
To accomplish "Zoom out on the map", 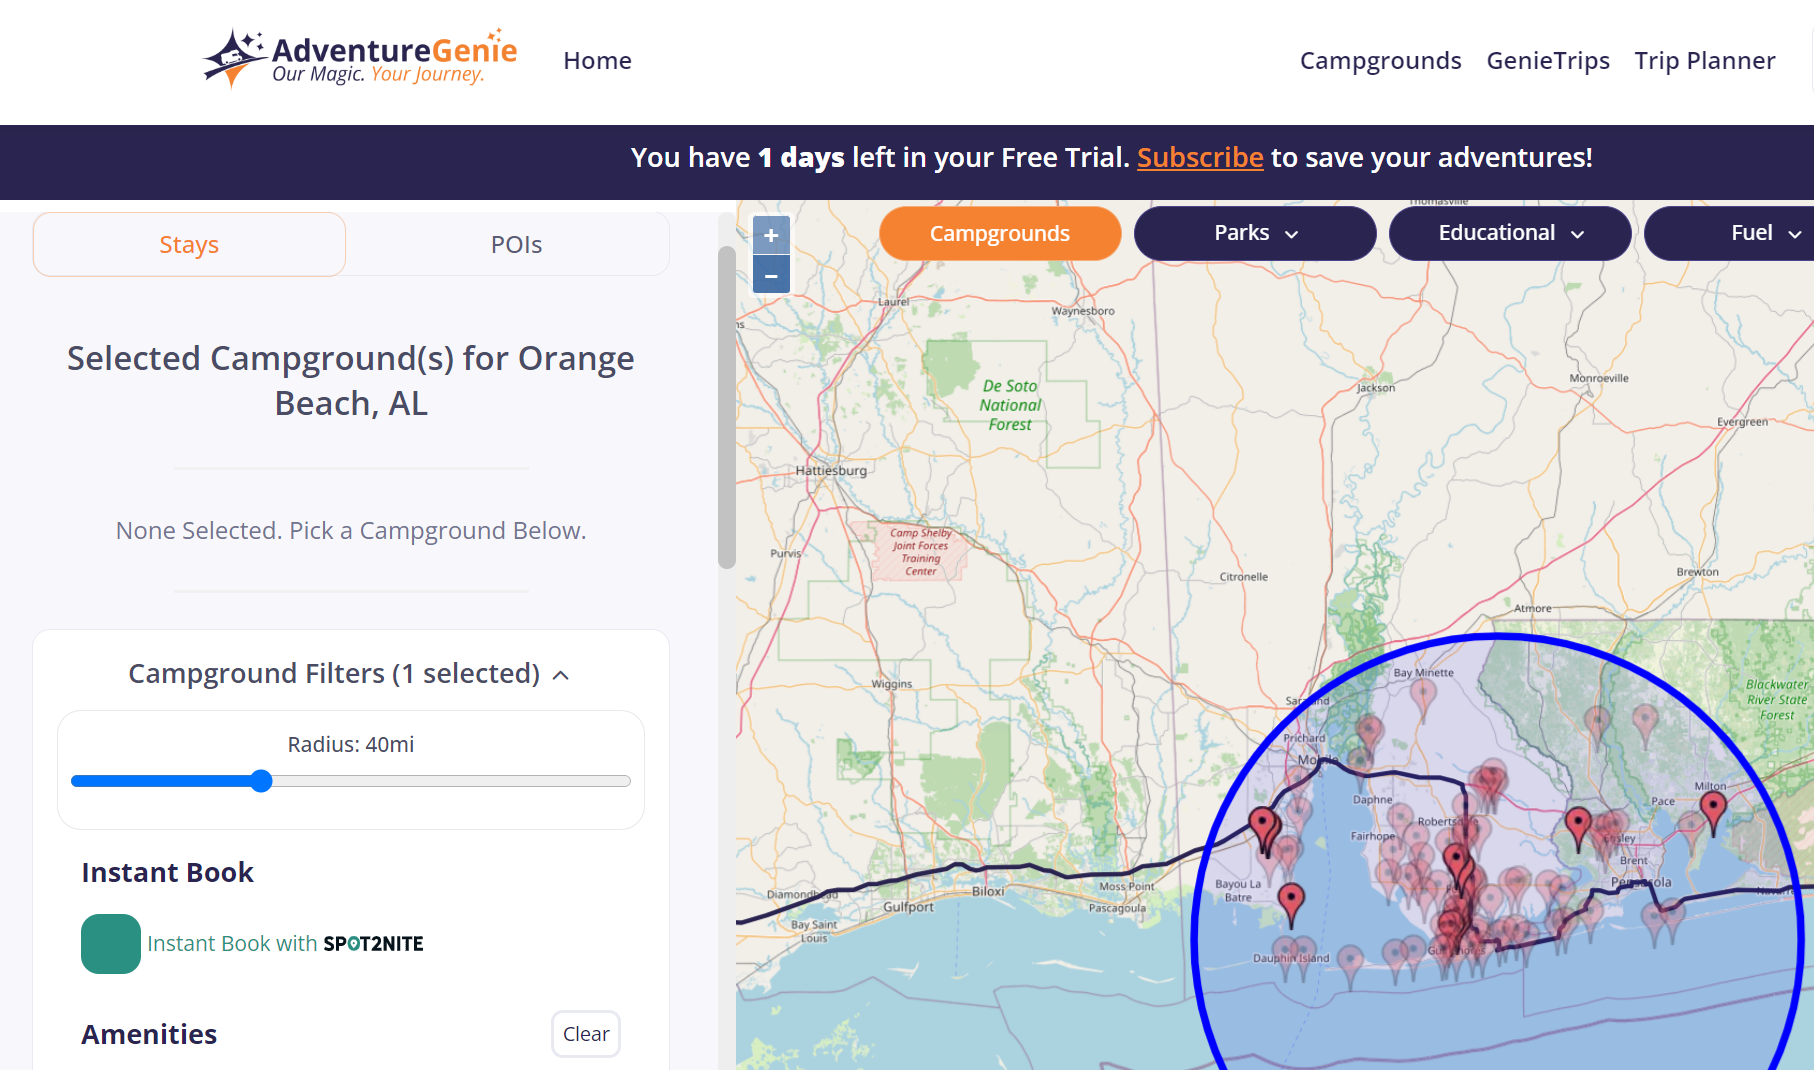I will pyautogui.click(x=771, y=275).
